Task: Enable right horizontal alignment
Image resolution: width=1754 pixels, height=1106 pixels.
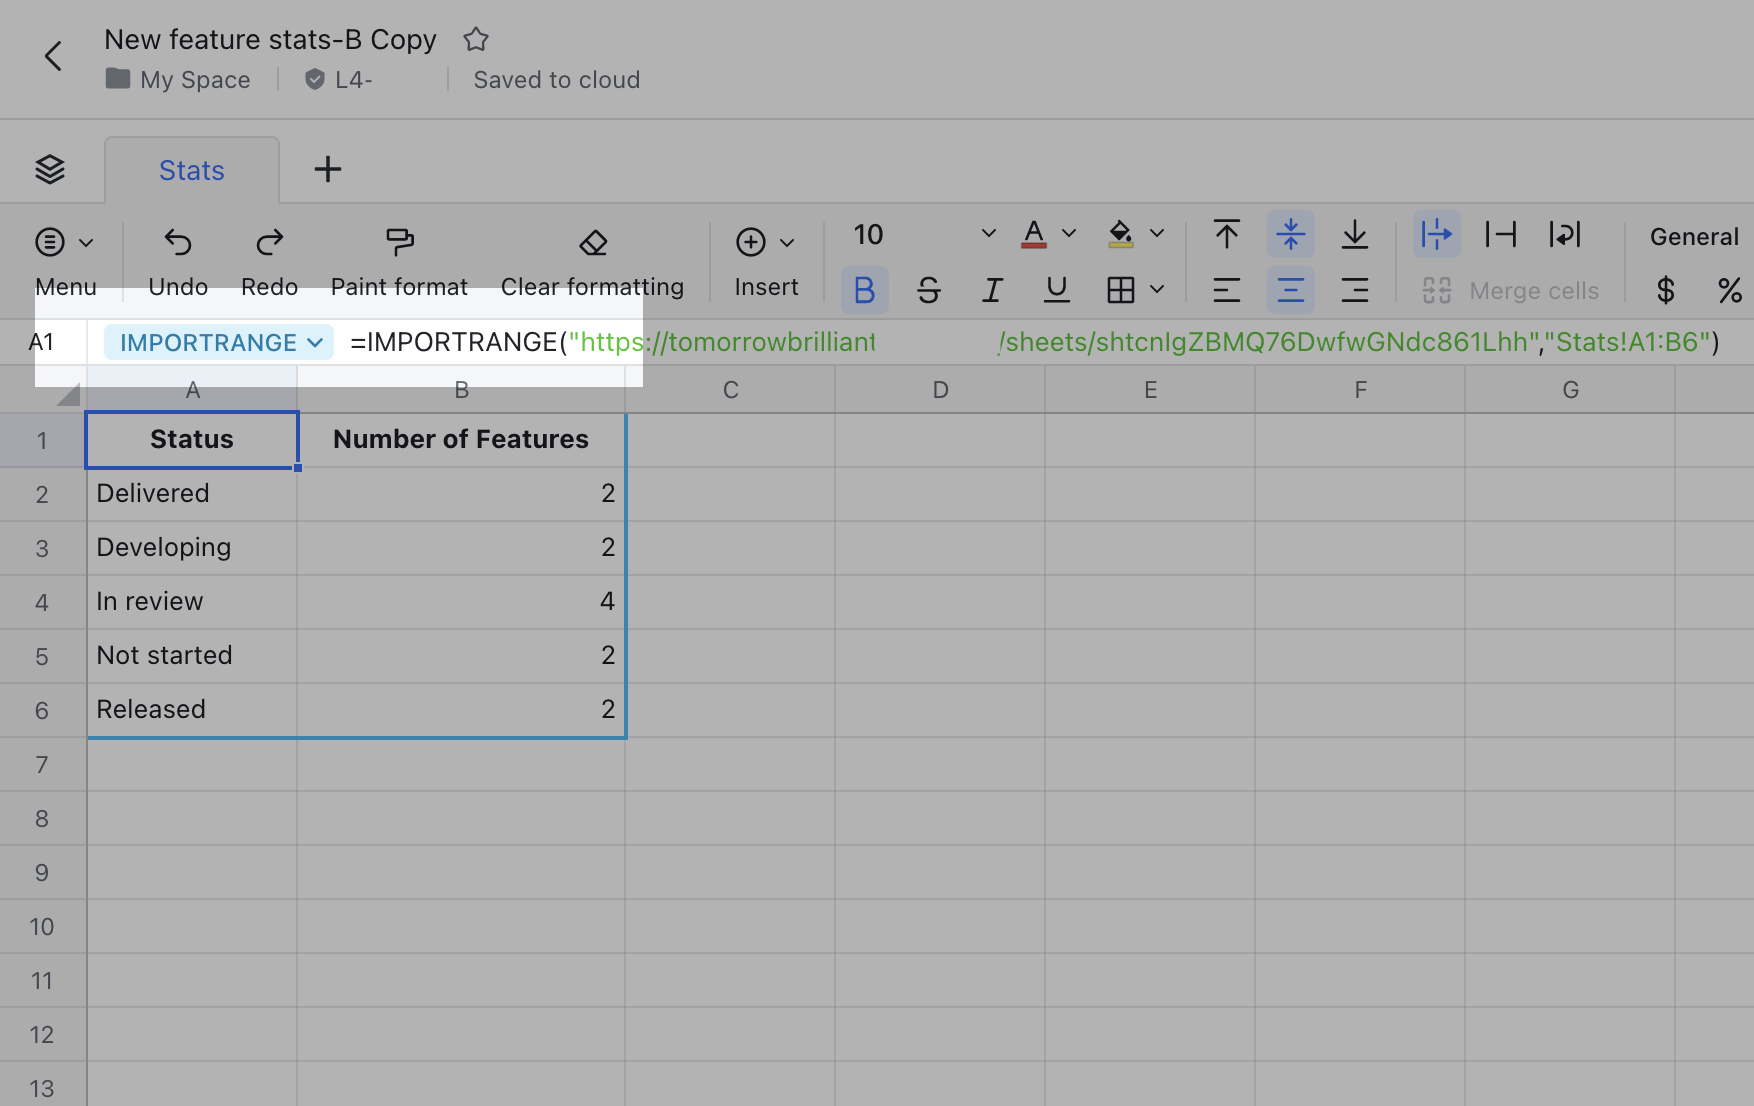Action: (1355, 290)
